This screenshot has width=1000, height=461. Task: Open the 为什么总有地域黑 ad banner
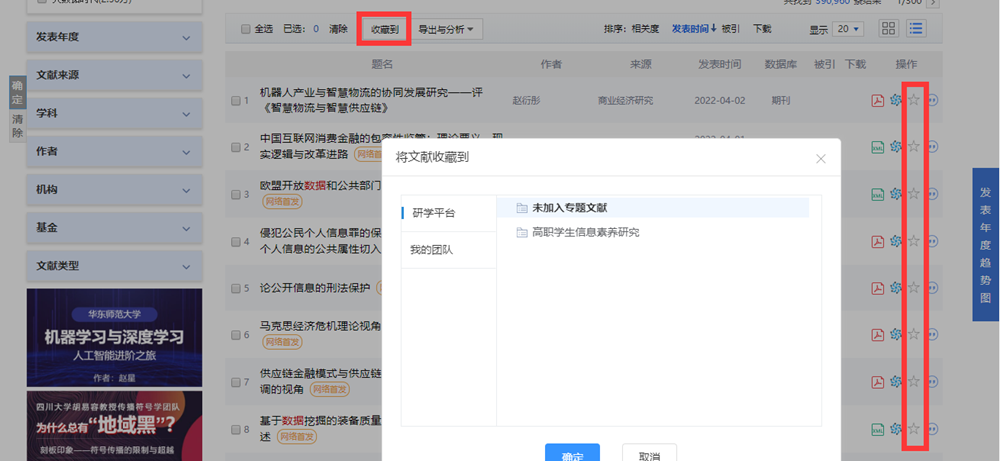(114, 426)
